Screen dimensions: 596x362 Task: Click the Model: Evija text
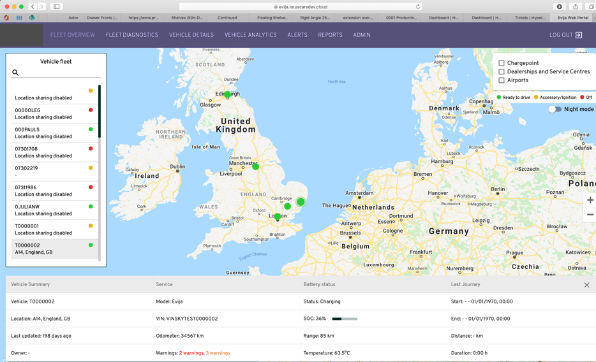pyautogui.click(x=169, y=301)
